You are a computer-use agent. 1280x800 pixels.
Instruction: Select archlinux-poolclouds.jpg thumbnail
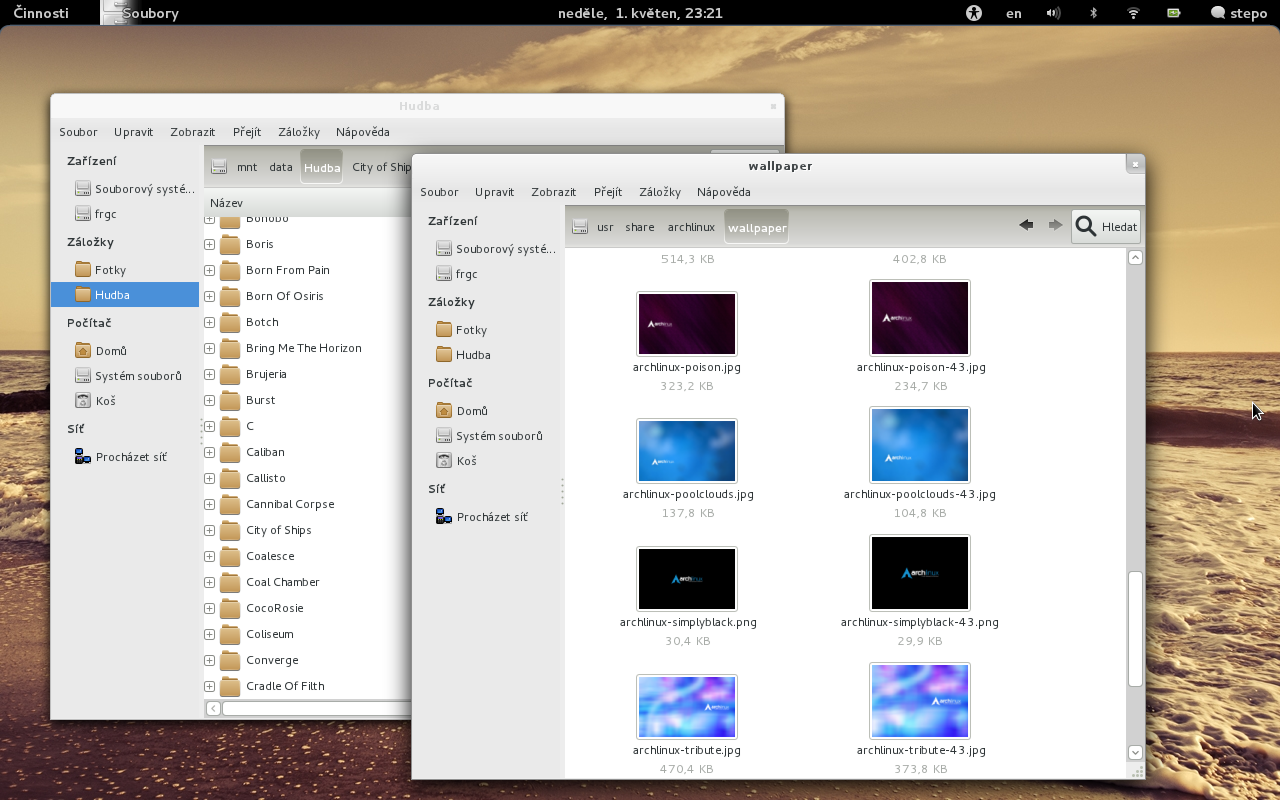tap(687, 451)
